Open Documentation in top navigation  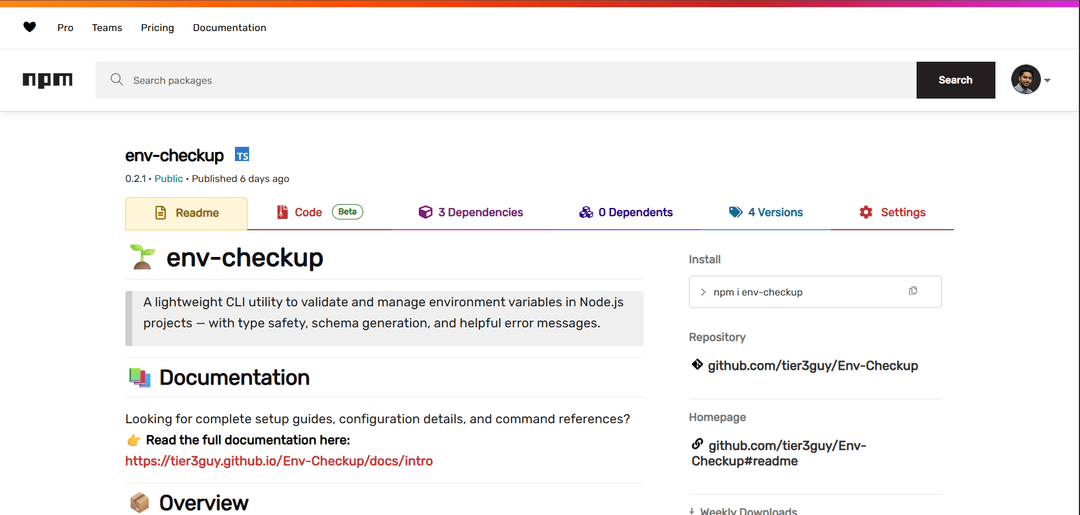click(x=229, y=28)
